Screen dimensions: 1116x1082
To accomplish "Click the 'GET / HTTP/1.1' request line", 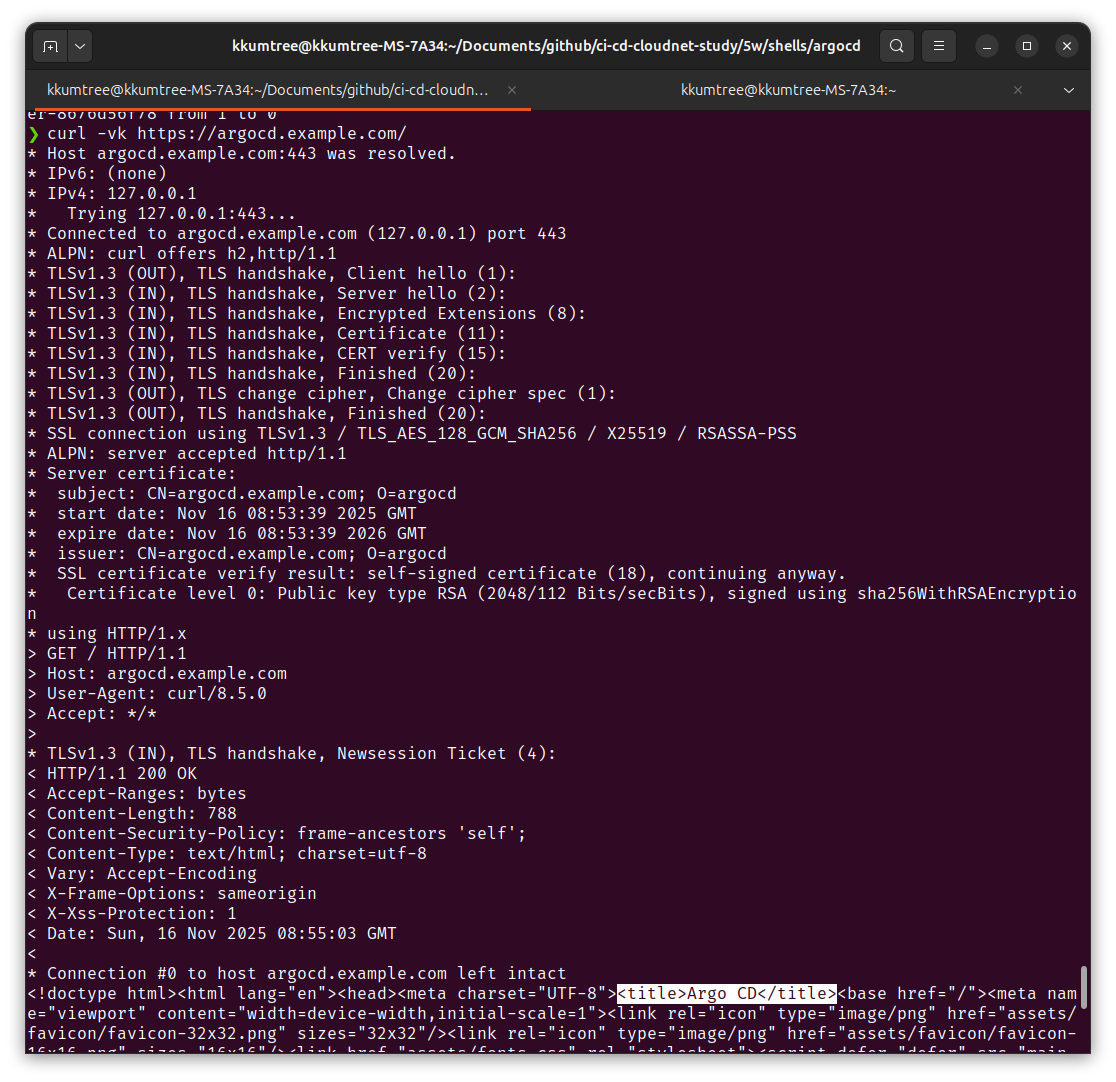I will pos(107,654).
